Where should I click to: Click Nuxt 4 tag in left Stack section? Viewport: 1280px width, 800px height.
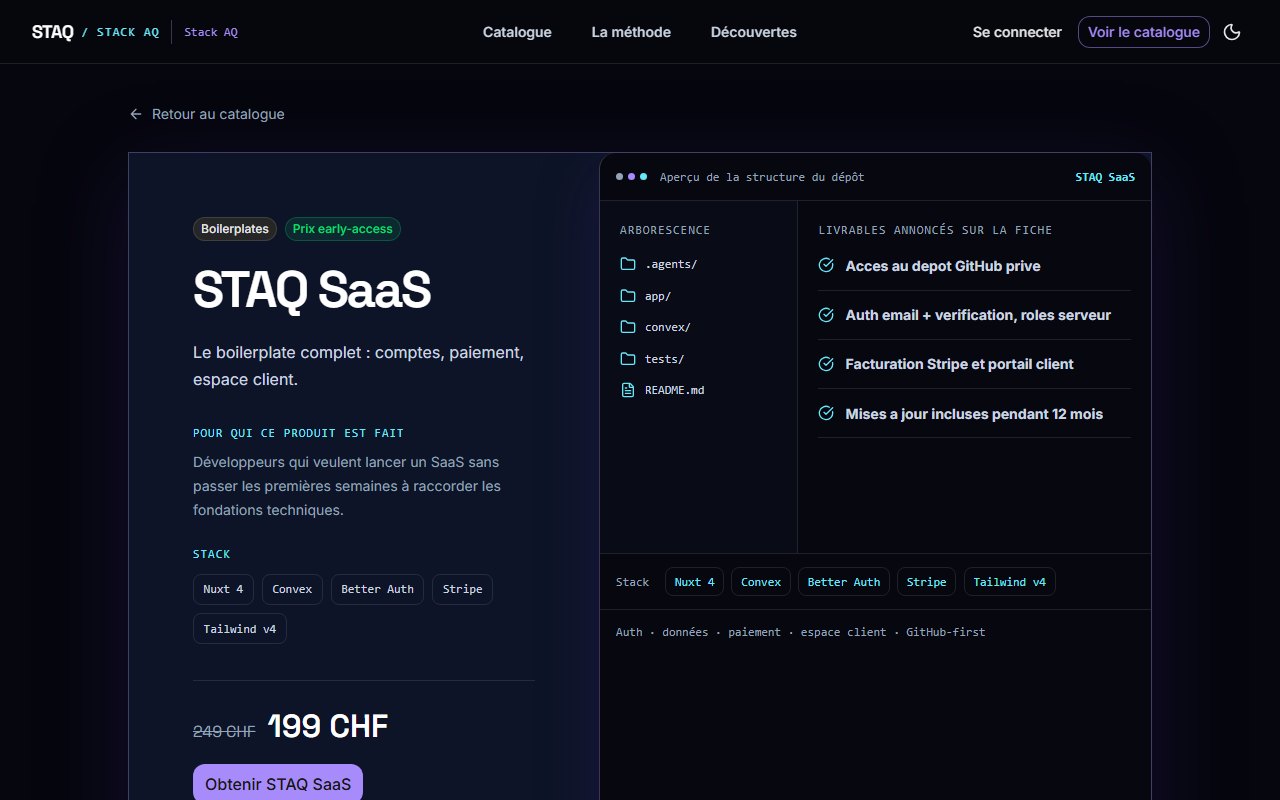(x=223, y=589)
